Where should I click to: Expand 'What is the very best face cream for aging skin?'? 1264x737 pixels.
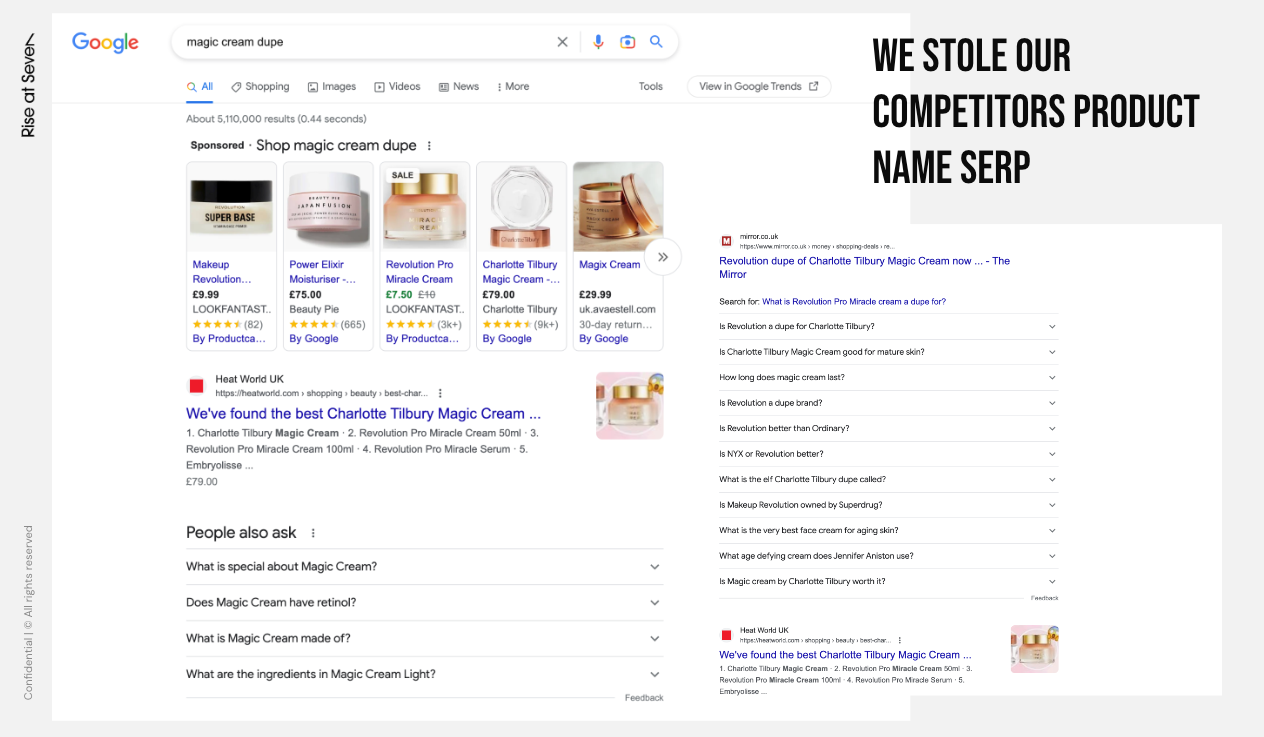pos(888,531)
